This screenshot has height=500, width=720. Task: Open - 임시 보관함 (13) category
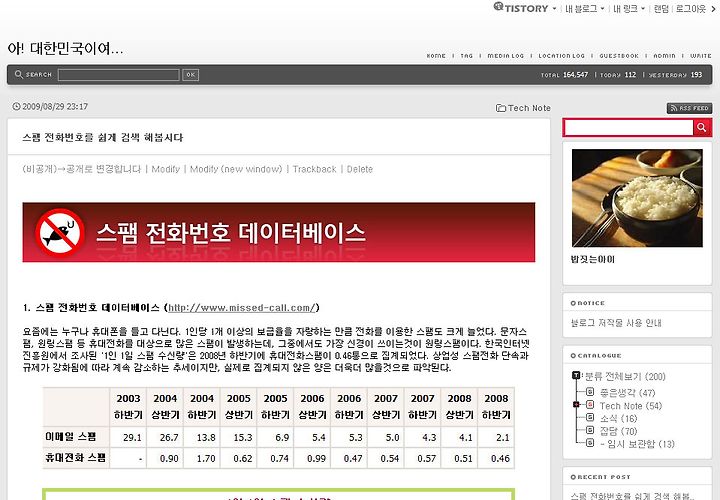637,444
